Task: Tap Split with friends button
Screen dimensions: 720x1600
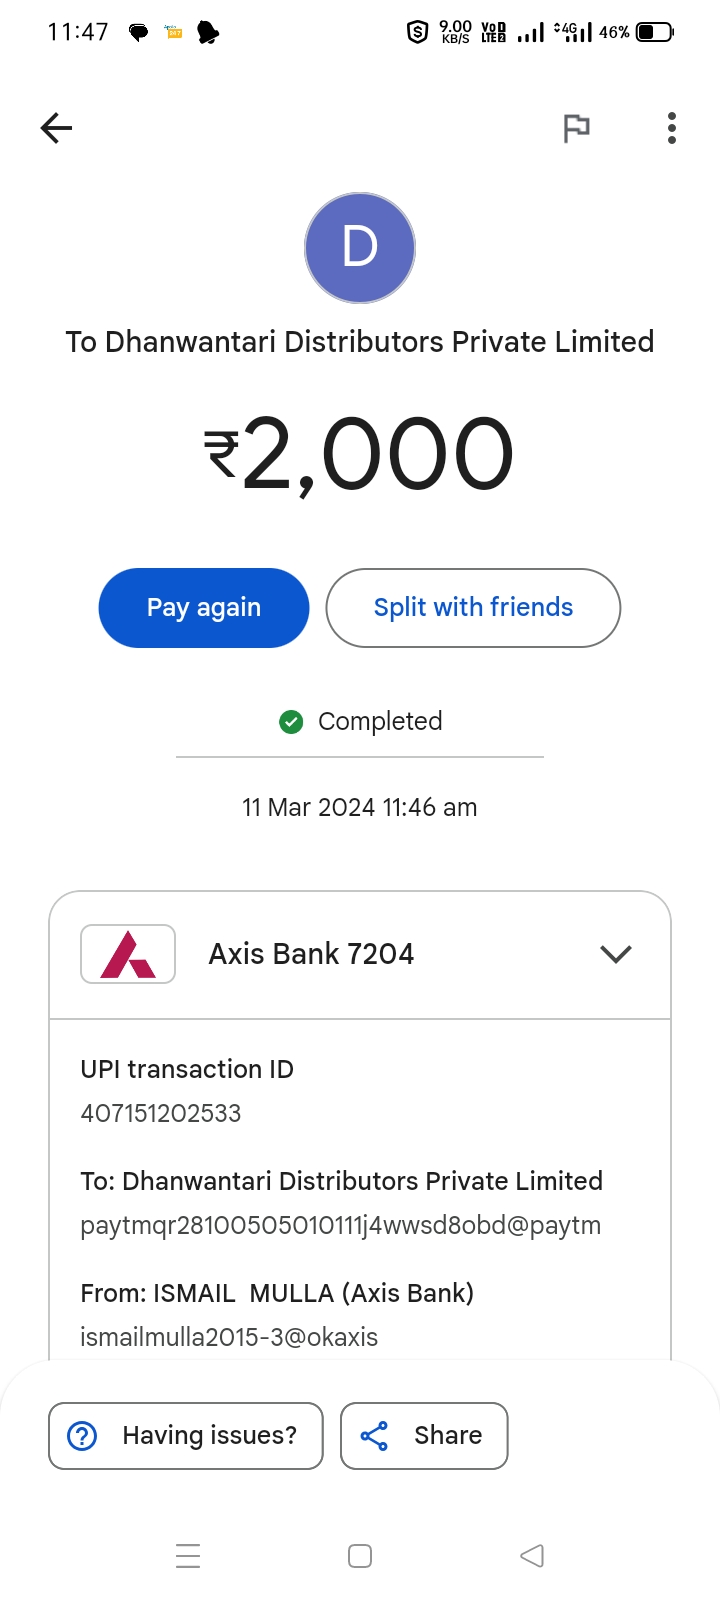Action: (x=473, y=608)
